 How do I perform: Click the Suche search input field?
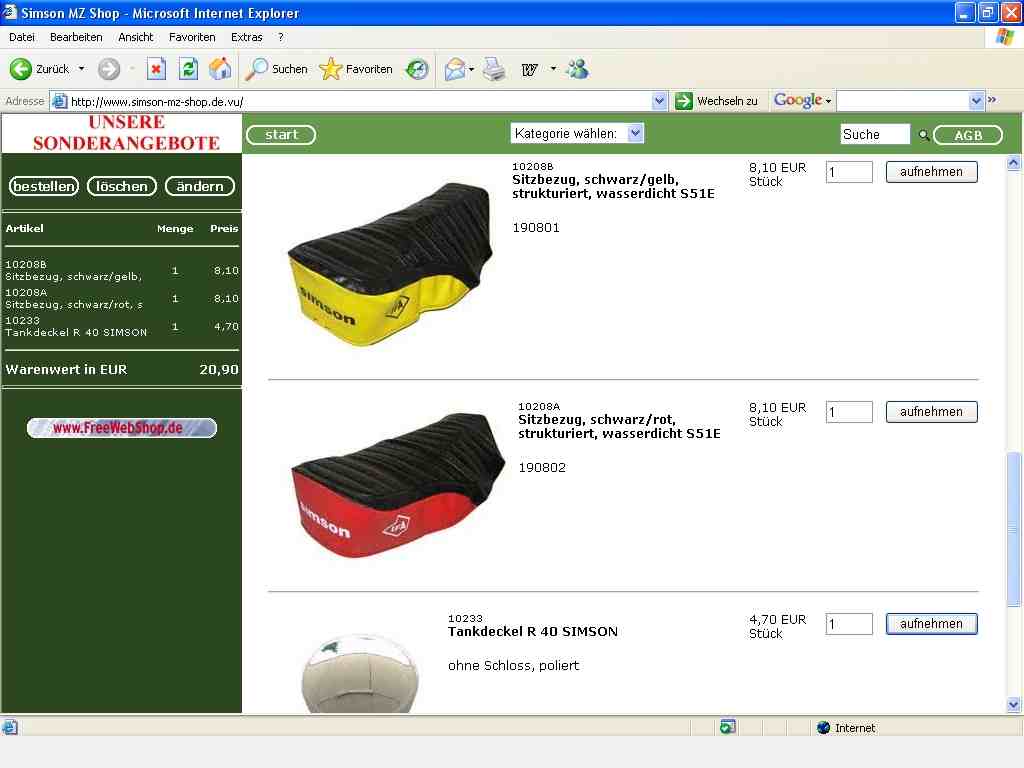(874, 134)
